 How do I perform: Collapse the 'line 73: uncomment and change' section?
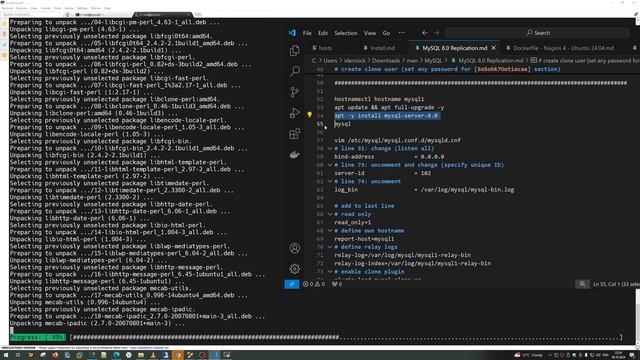(330, 165)
